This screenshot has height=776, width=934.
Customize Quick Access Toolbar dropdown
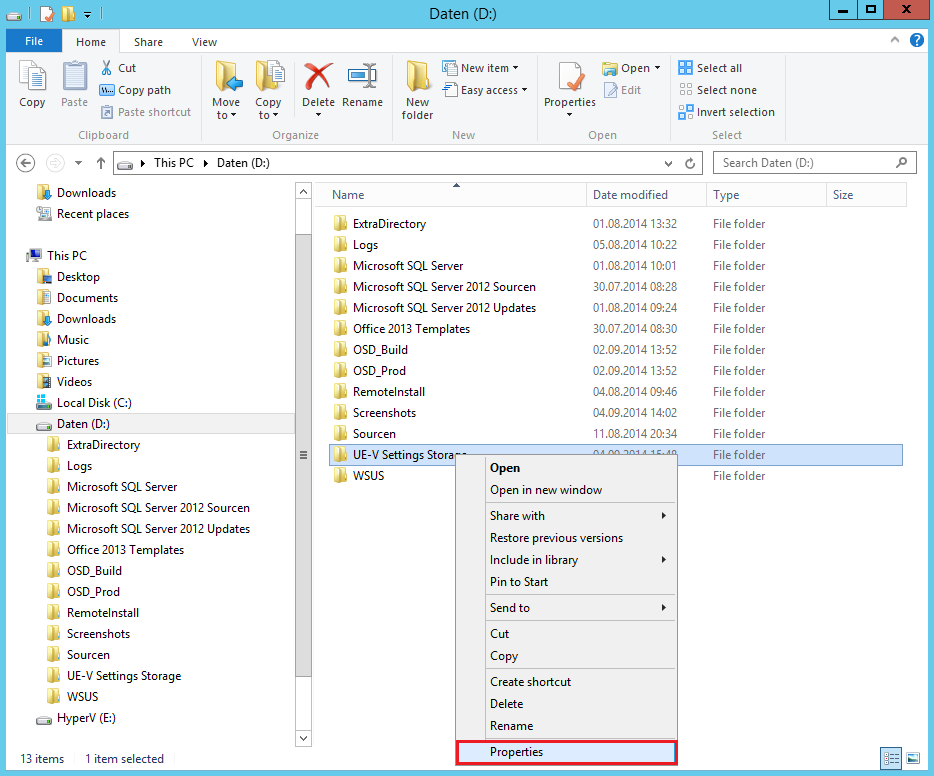pos(88,14)
